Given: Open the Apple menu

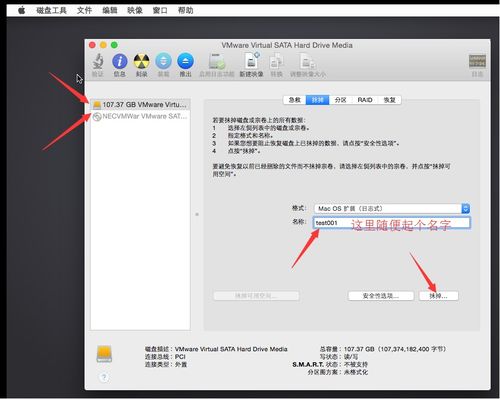Looking at the screenshot, I should [x=22, y=10].
